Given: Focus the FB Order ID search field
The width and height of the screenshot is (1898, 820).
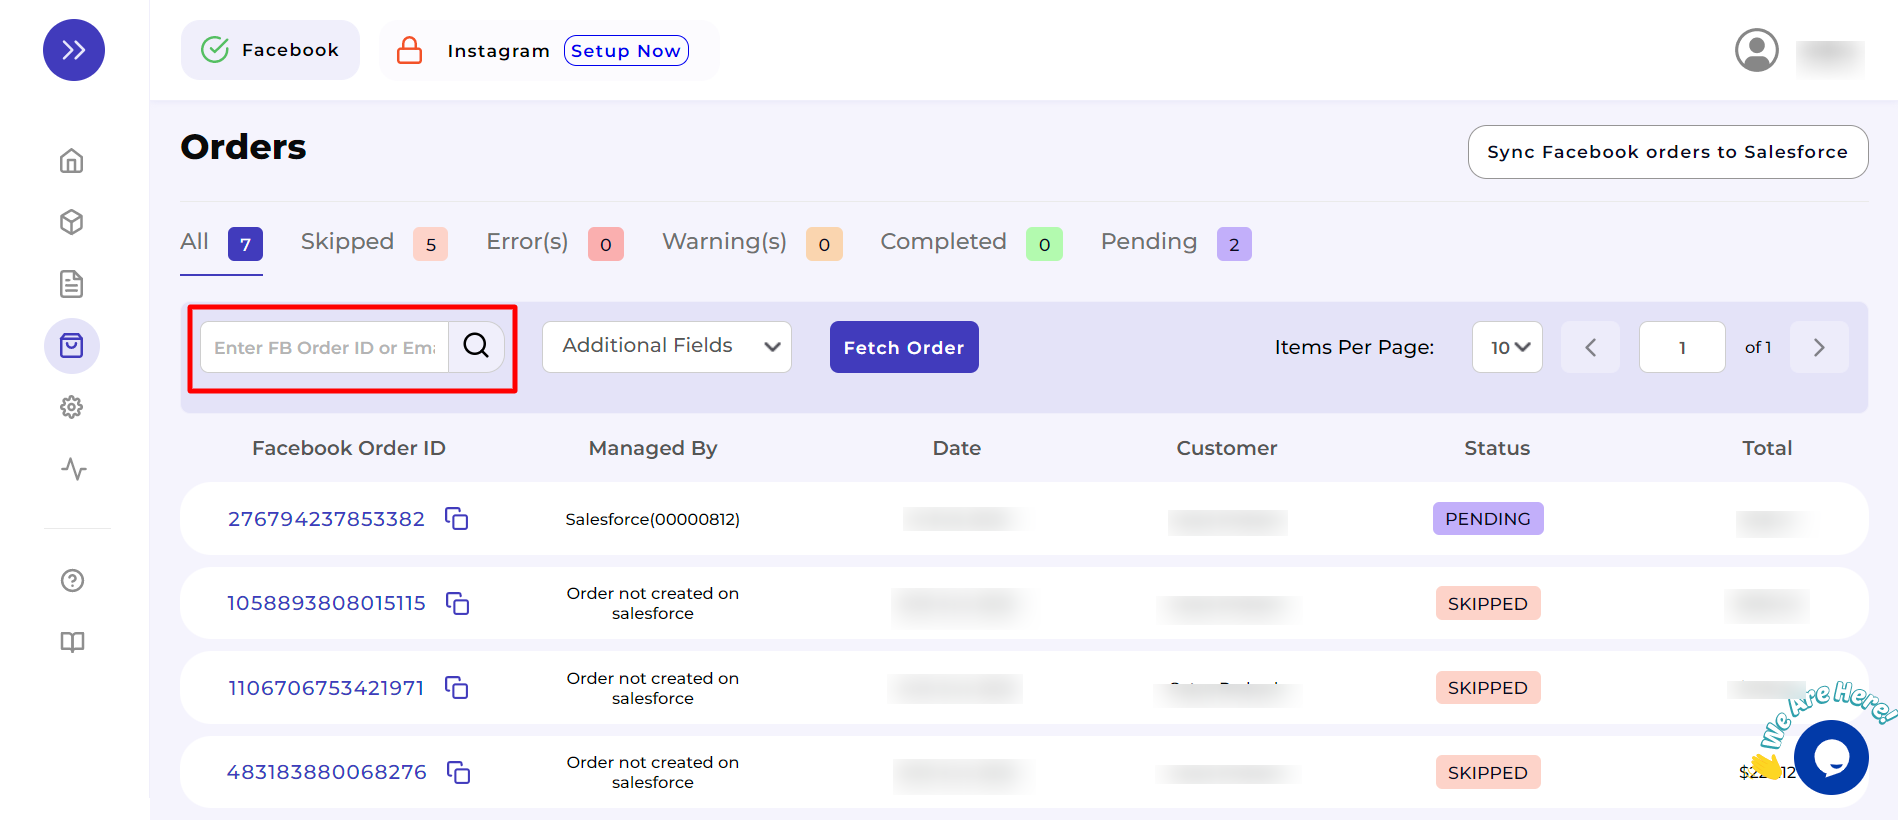Looking at the screenshot, I should coord(325,347).
